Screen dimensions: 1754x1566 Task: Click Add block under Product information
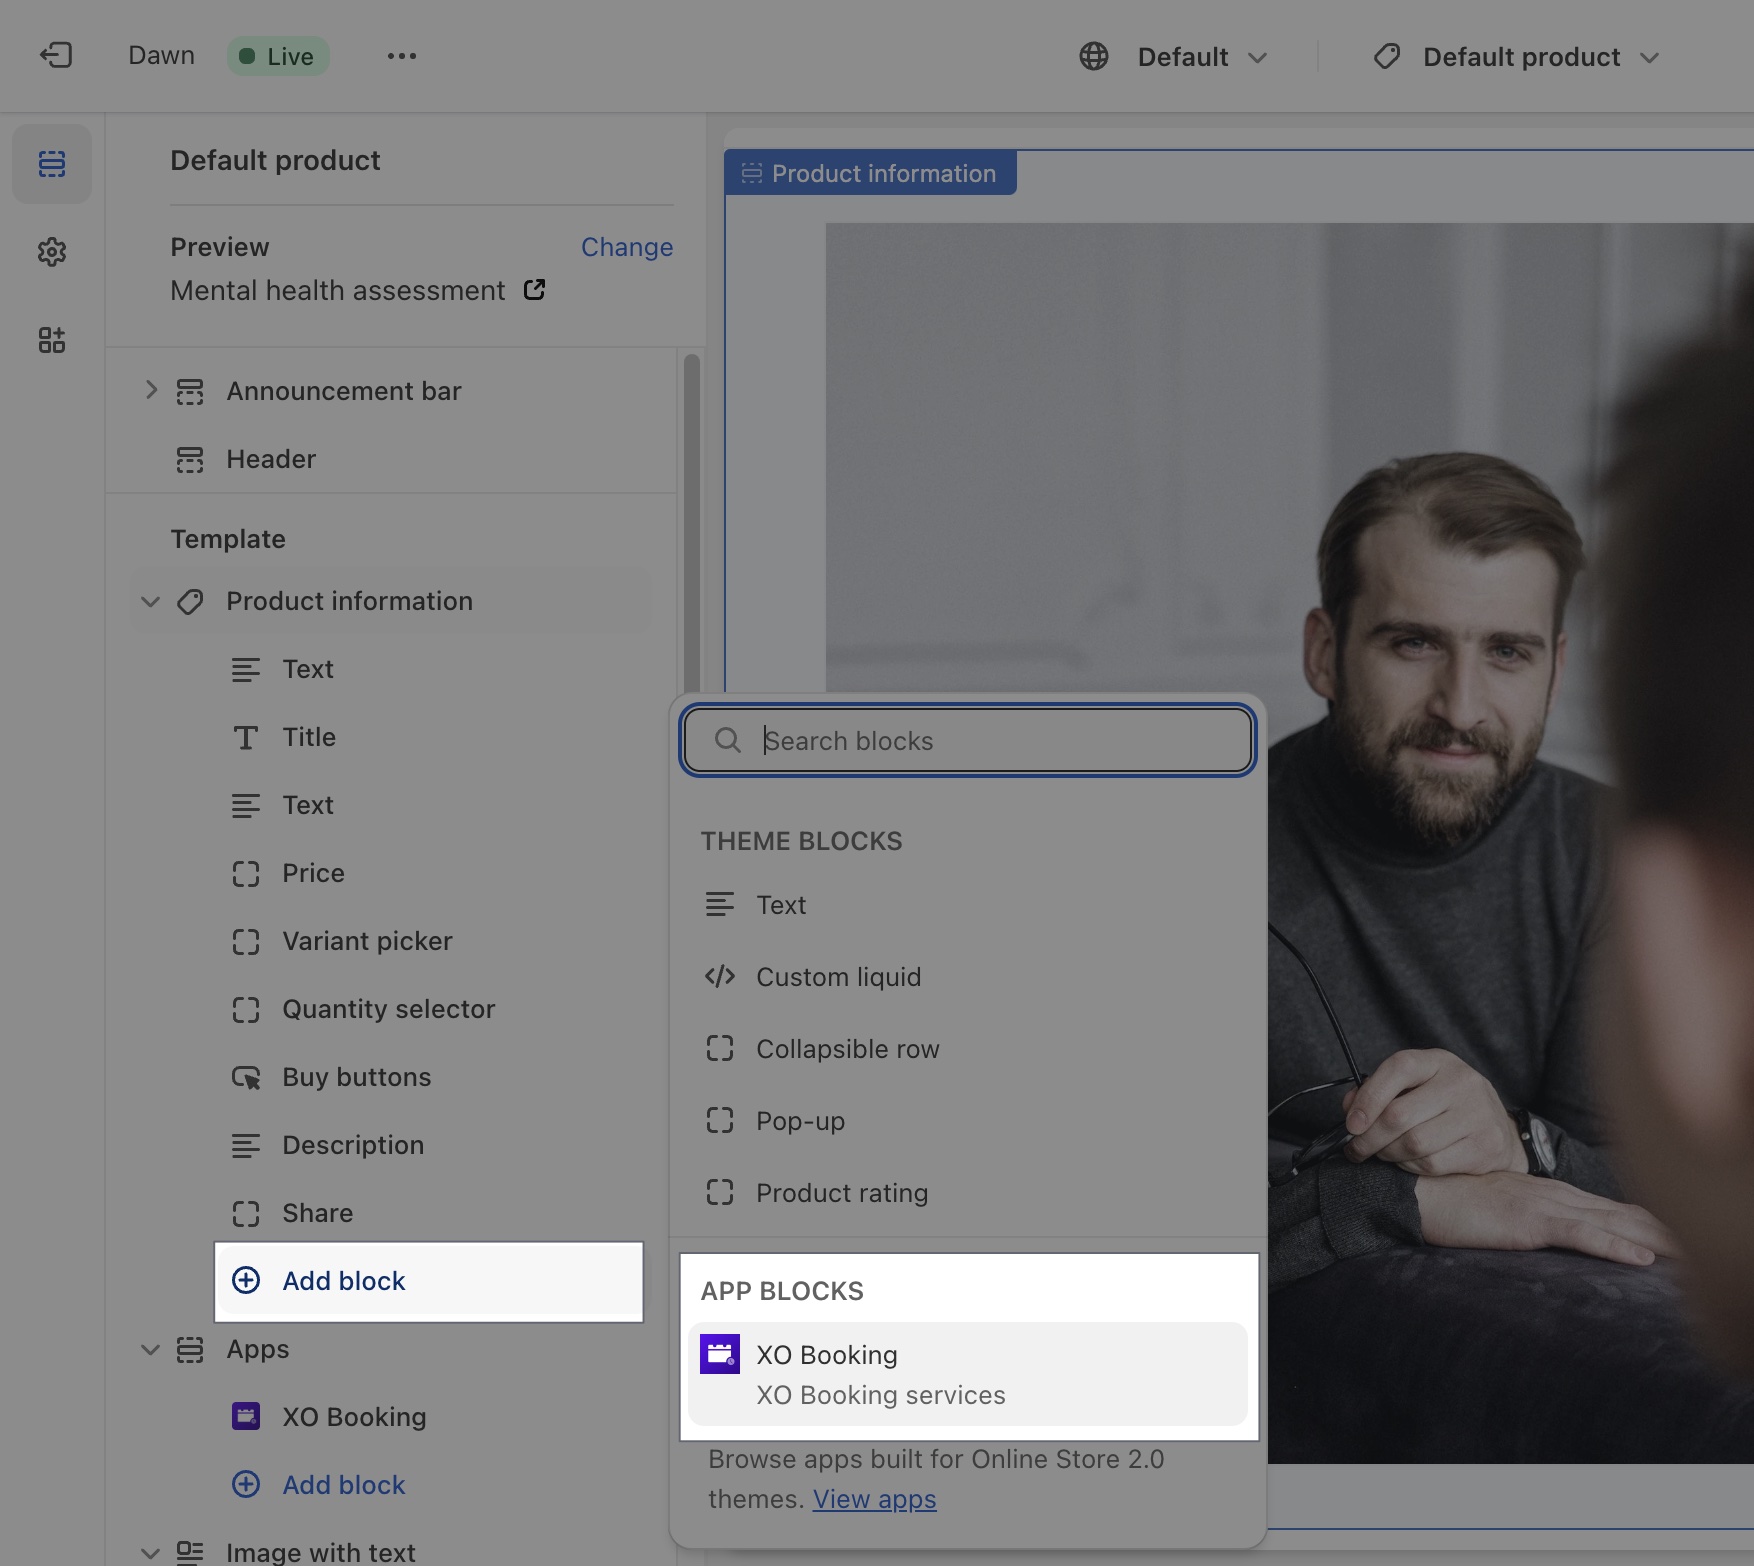pyautogui.click(x=343, y=1281)
